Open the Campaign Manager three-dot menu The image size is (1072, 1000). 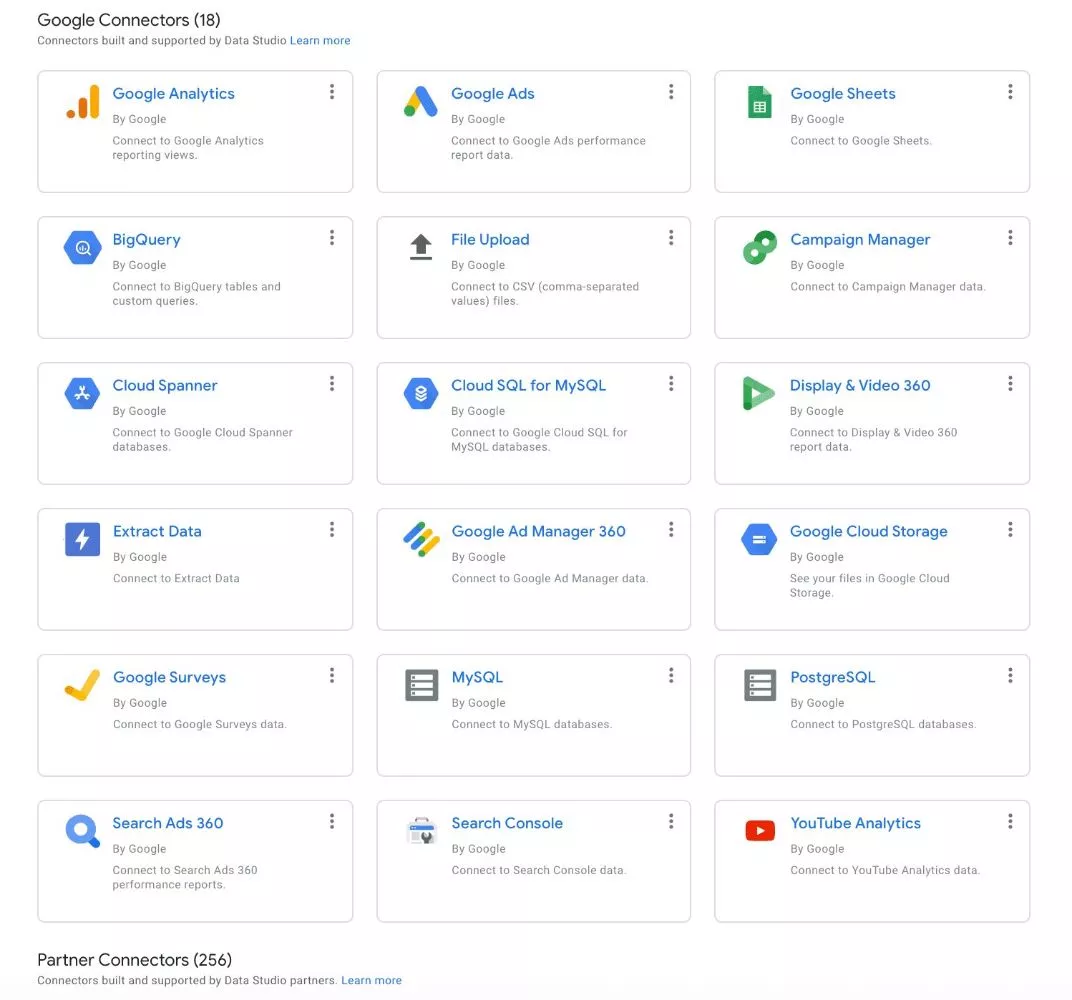[1010, 237]
